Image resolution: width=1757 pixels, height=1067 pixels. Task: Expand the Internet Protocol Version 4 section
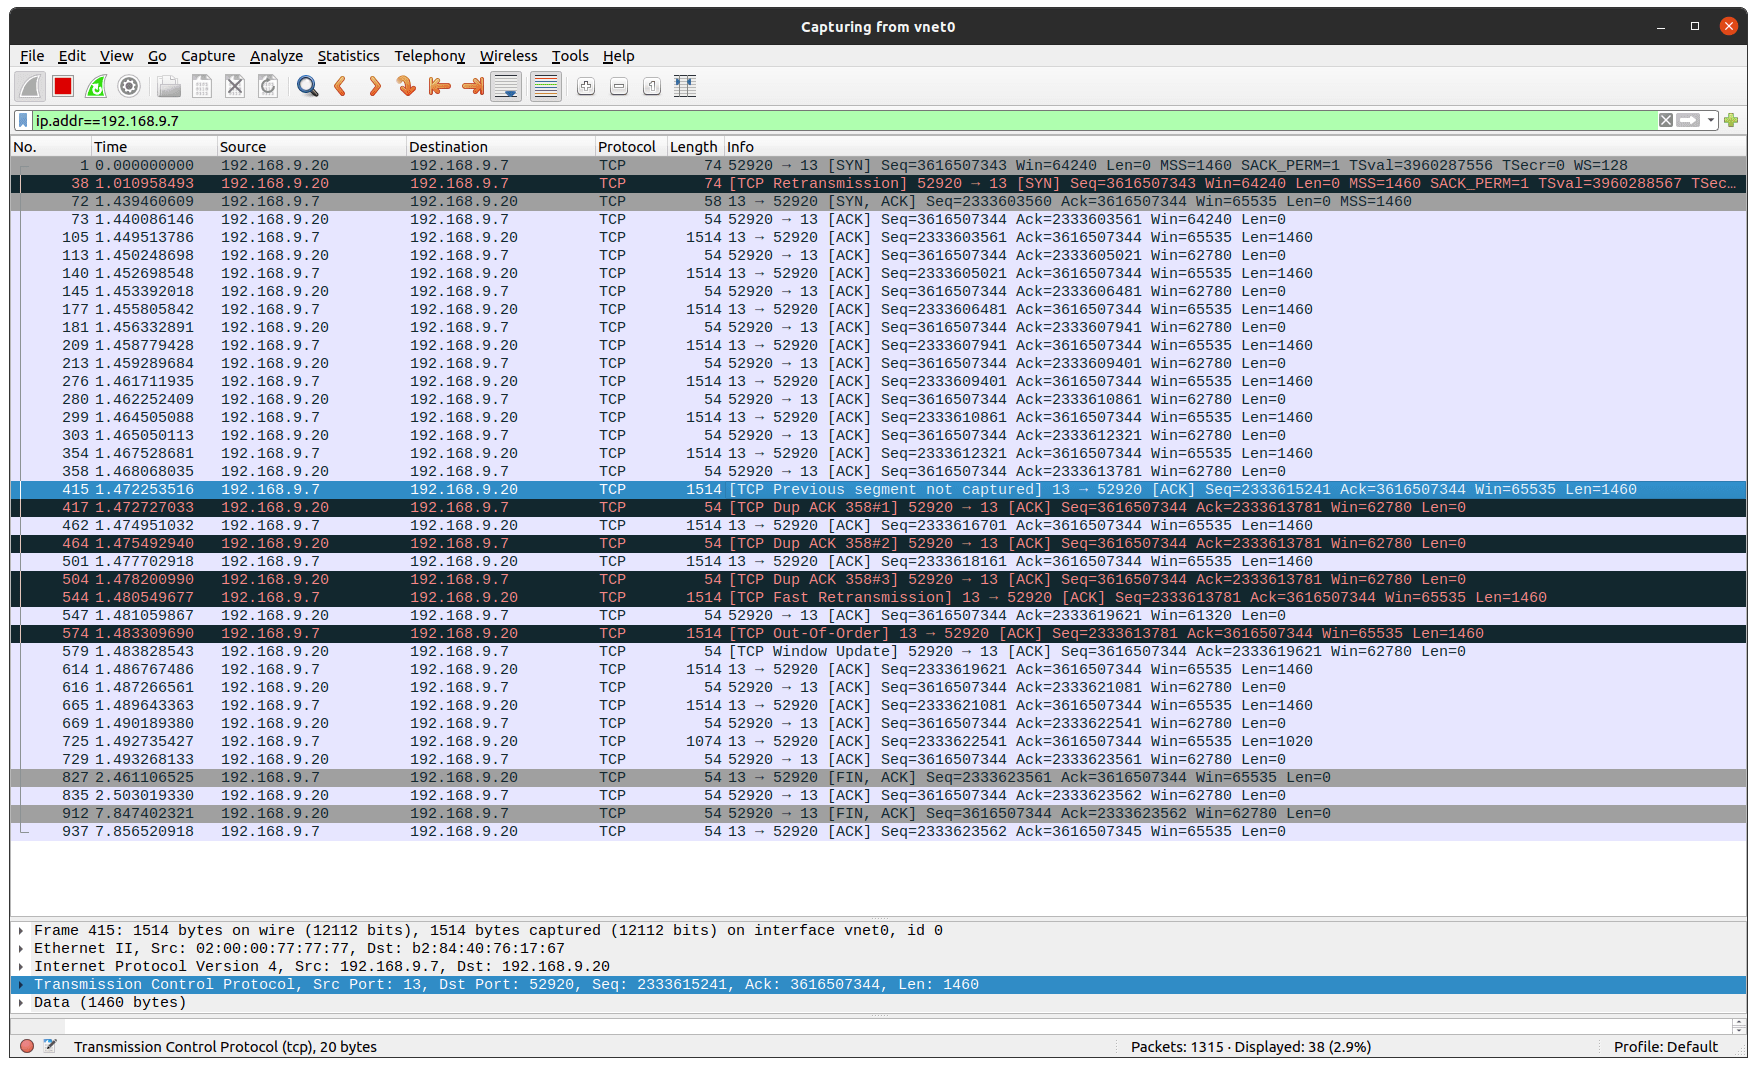[x=20, y=966]
